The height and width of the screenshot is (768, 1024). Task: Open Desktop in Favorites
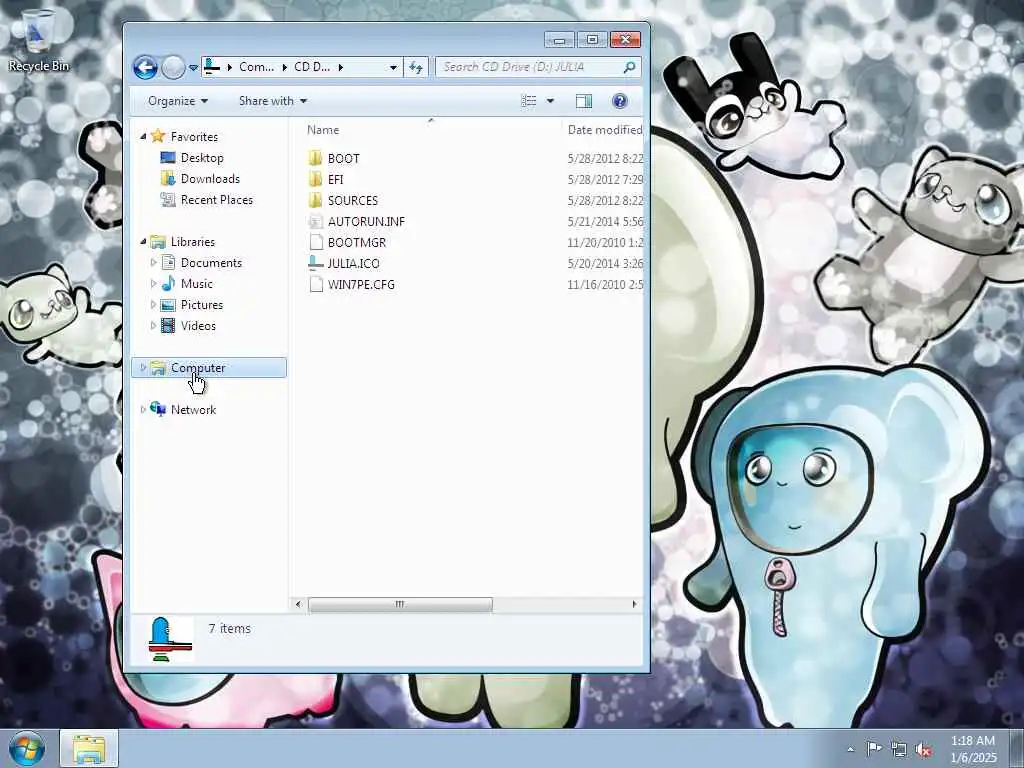(202, 157)
